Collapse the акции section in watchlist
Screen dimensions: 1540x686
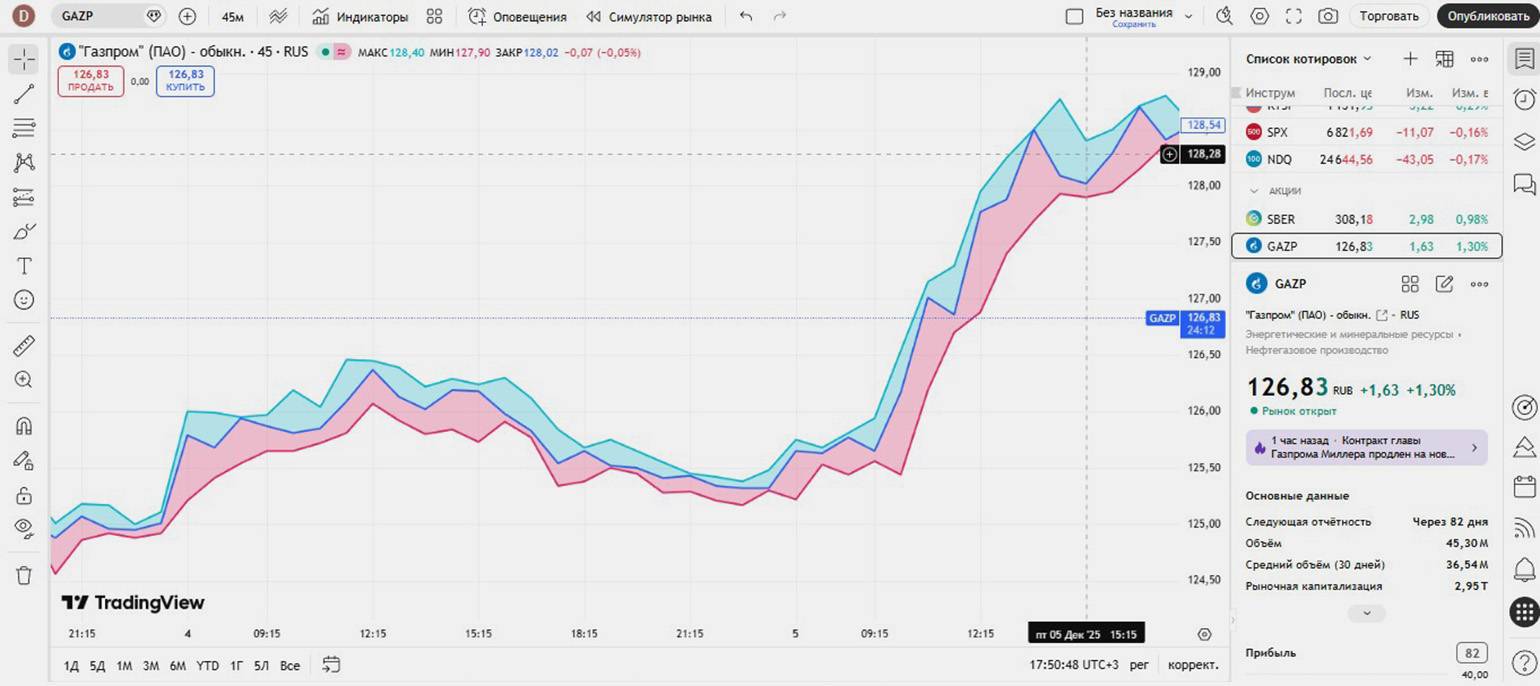click(x=1254, y=190)
